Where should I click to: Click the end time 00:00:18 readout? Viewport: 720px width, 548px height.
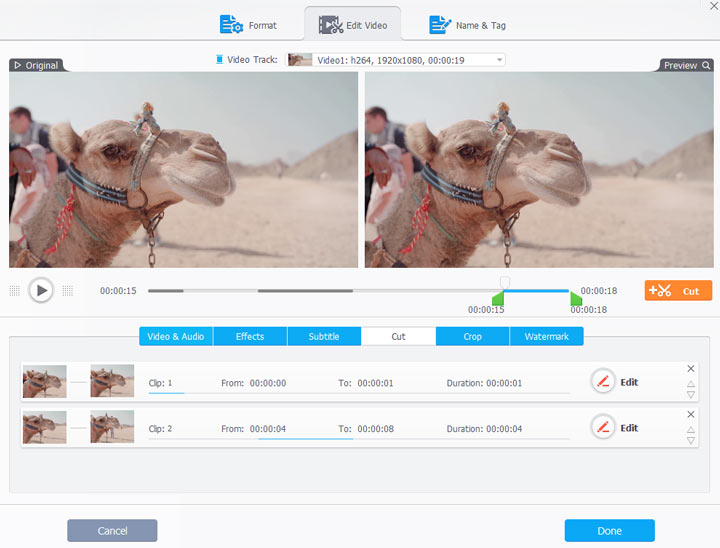(x=599, y=291)
